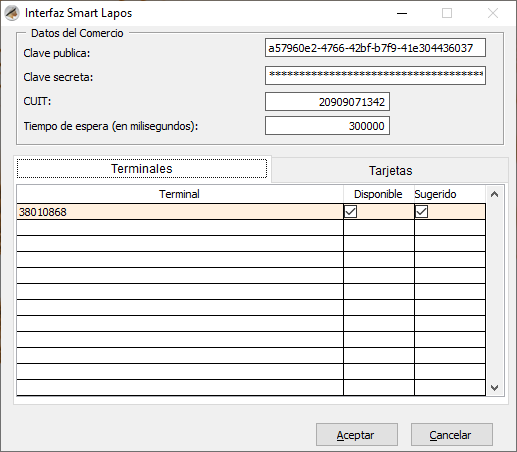This screenshot has width=517, height=452.
Task: Click into the Clave secreta password field
Action: point(375,75)
